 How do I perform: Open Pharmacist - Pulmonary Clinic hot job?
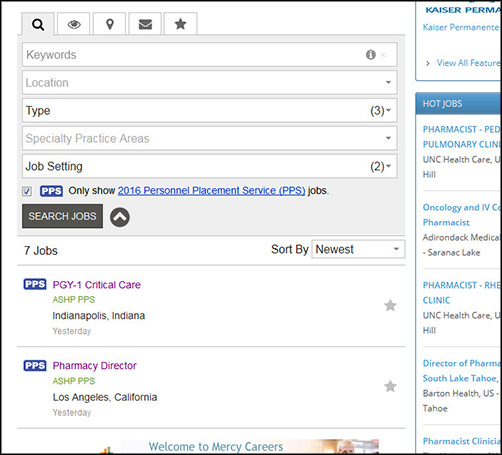[461, 137]
